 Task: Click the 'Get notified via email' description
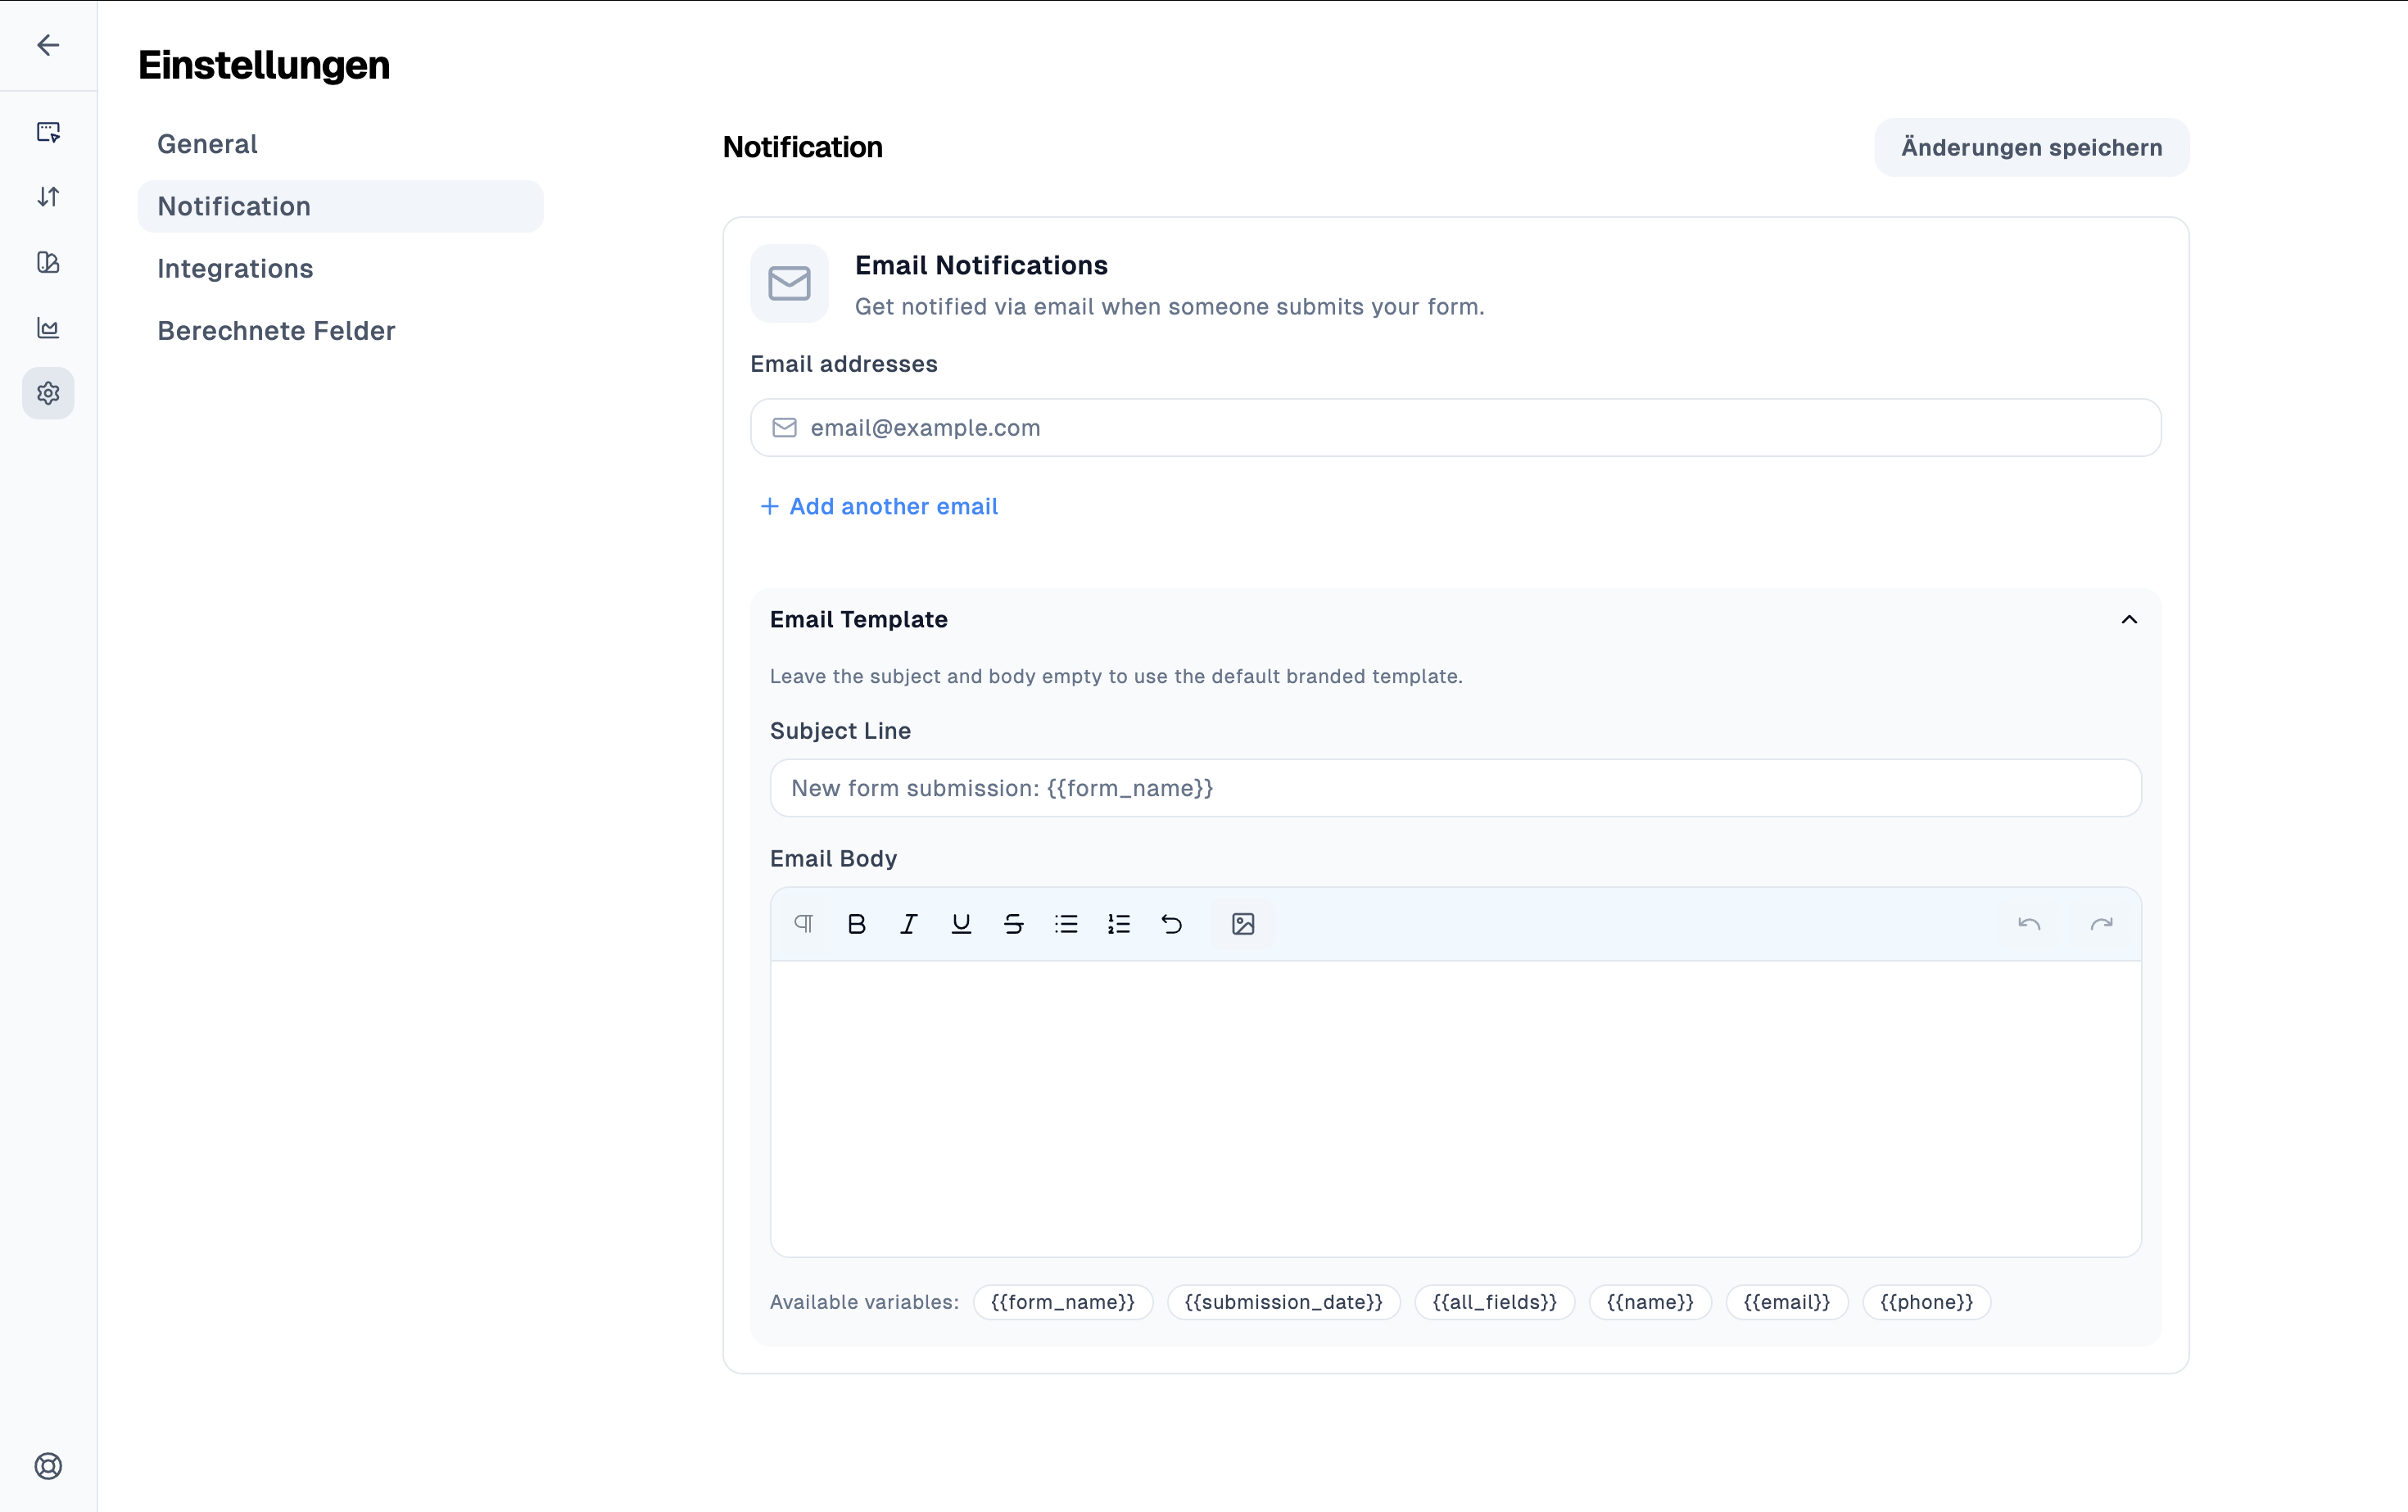(x=1169, y=307)
